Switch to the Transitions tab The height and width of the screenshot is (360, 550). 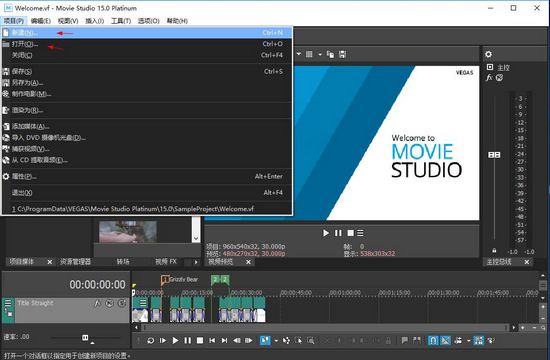click(123, 262)
